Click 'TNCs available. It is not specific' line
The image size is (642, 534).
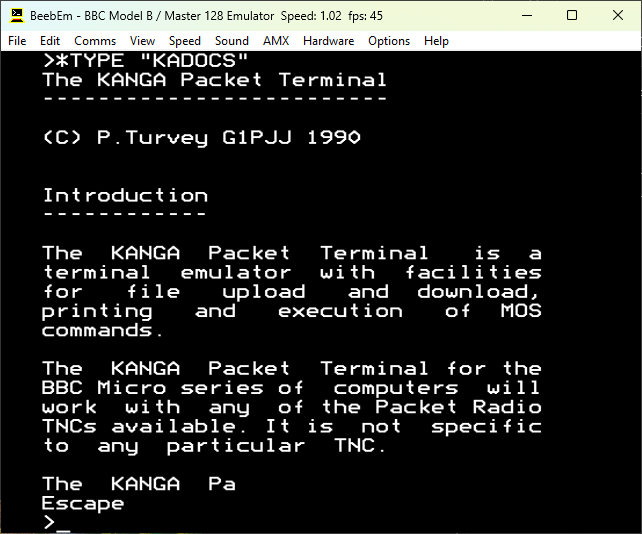[292, 427]
